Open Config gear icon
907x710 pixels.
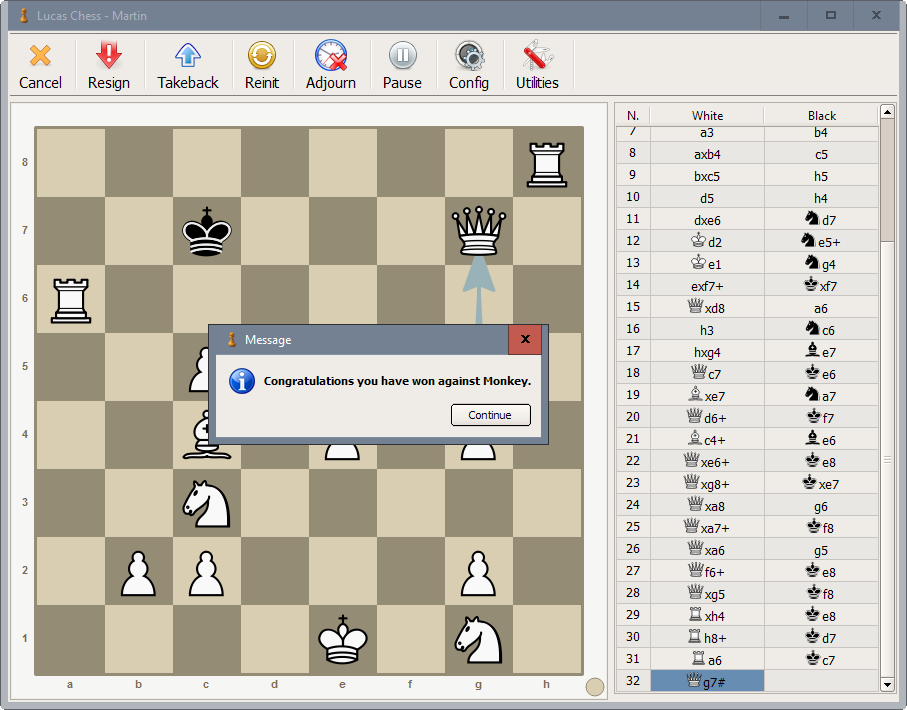click(x=469, y=56)
